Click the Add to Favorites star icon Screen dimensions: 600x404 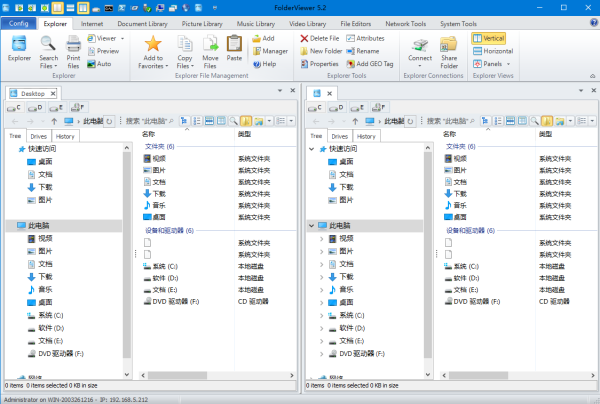pyautogui.click(x=153, y=48)
